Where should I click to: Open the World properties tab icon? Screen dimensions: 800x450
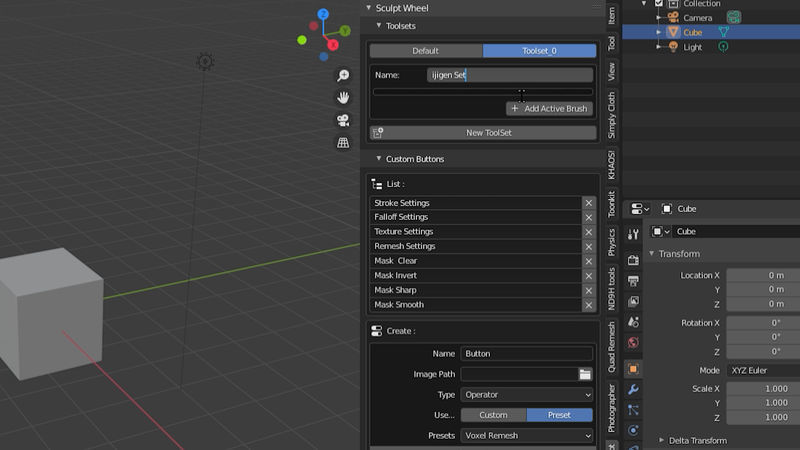coord(633,342)
